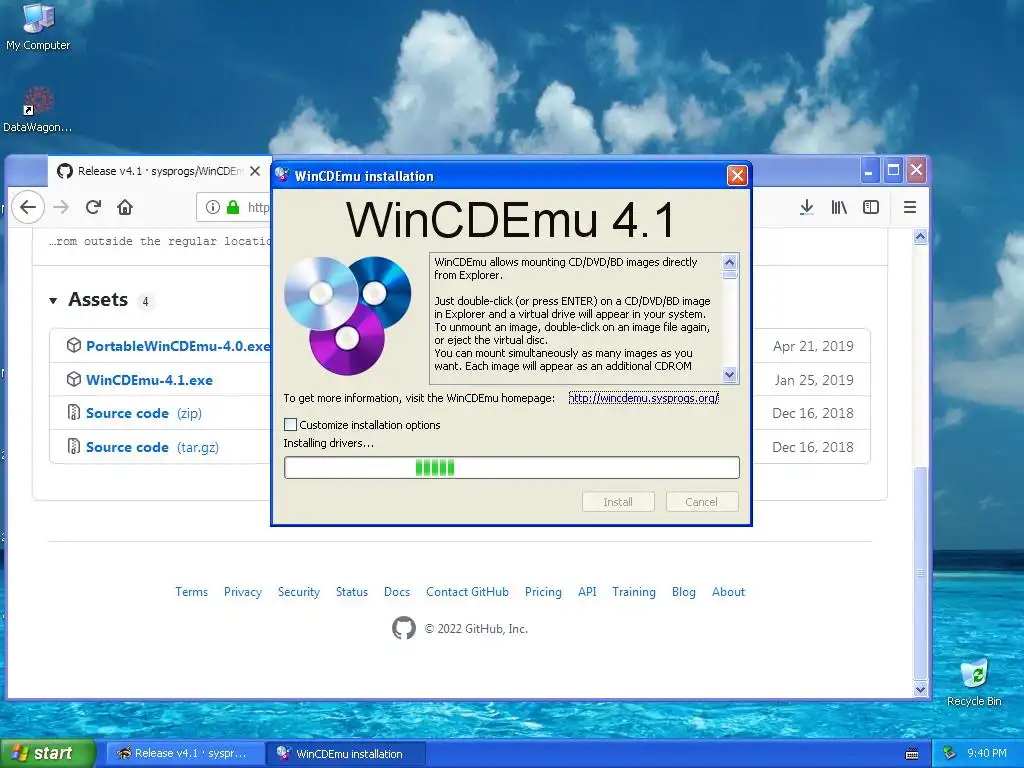Switch to Release v4.1 taskbar item
This screenshot has height=768, width=1024.
point(185,754)
